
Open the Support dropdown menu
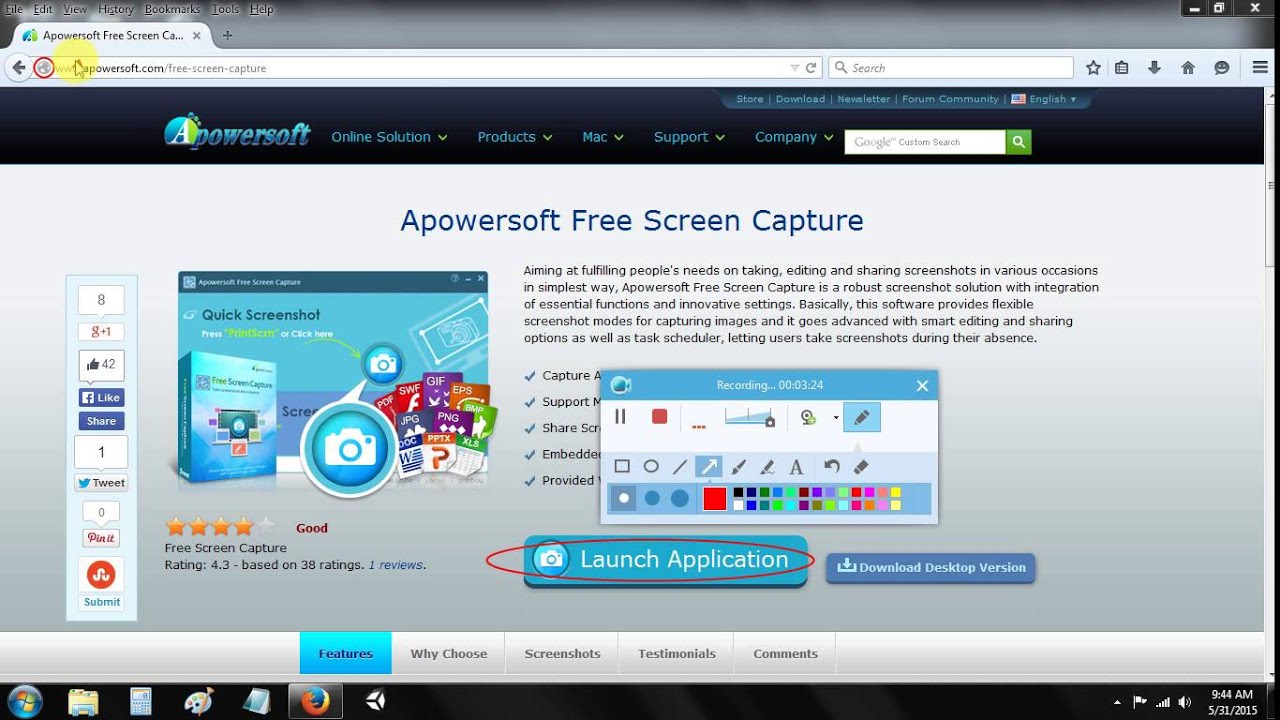click(690, 137)
